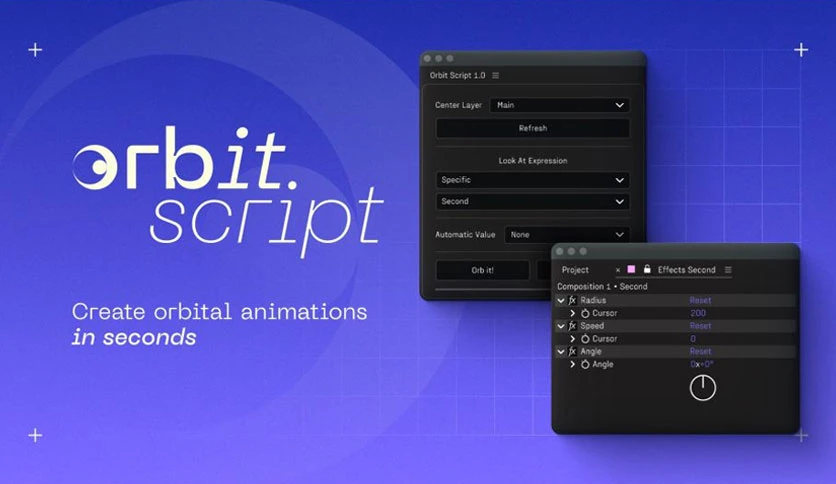Close the Effects Second panel tab

point(617,270)
